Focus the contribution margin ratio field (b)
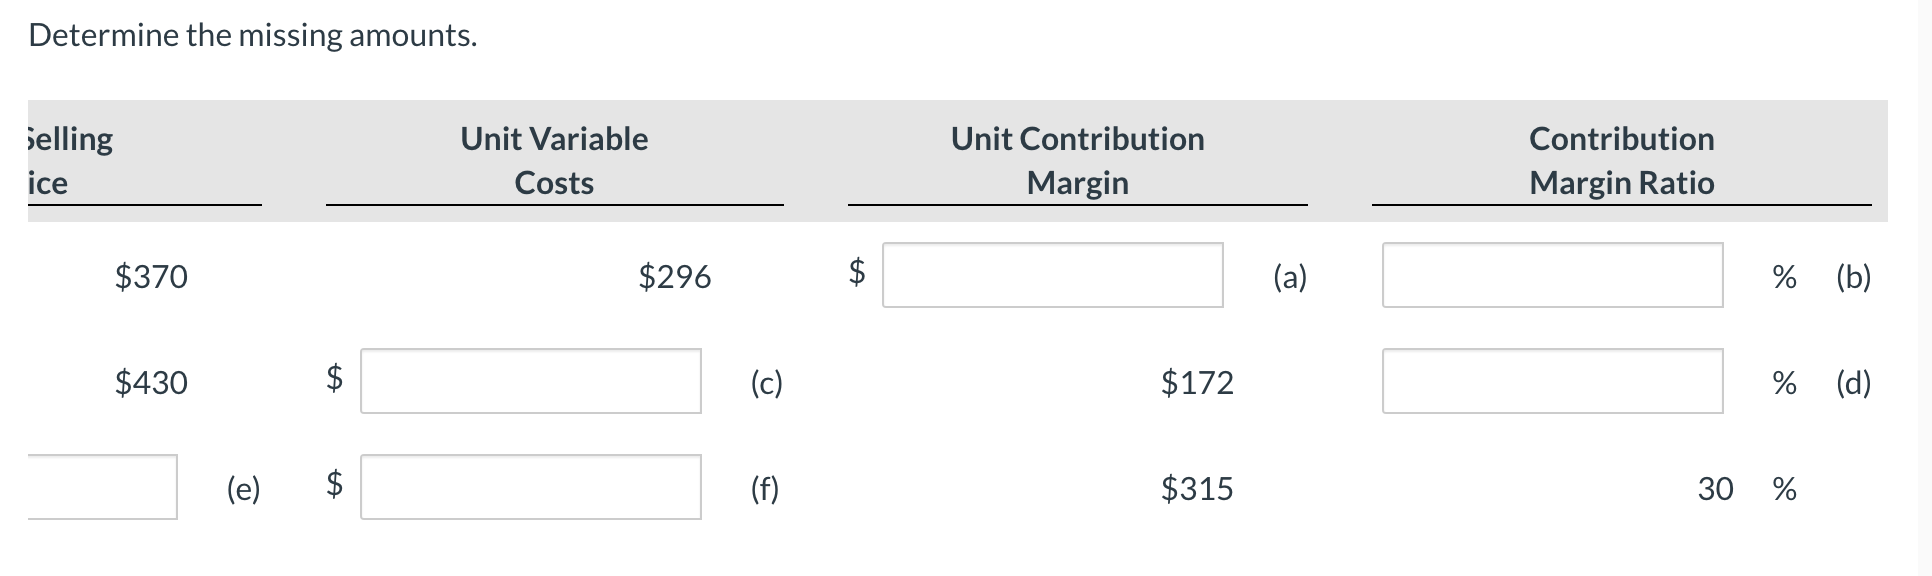The image size is (1932, 576). 1552,275
